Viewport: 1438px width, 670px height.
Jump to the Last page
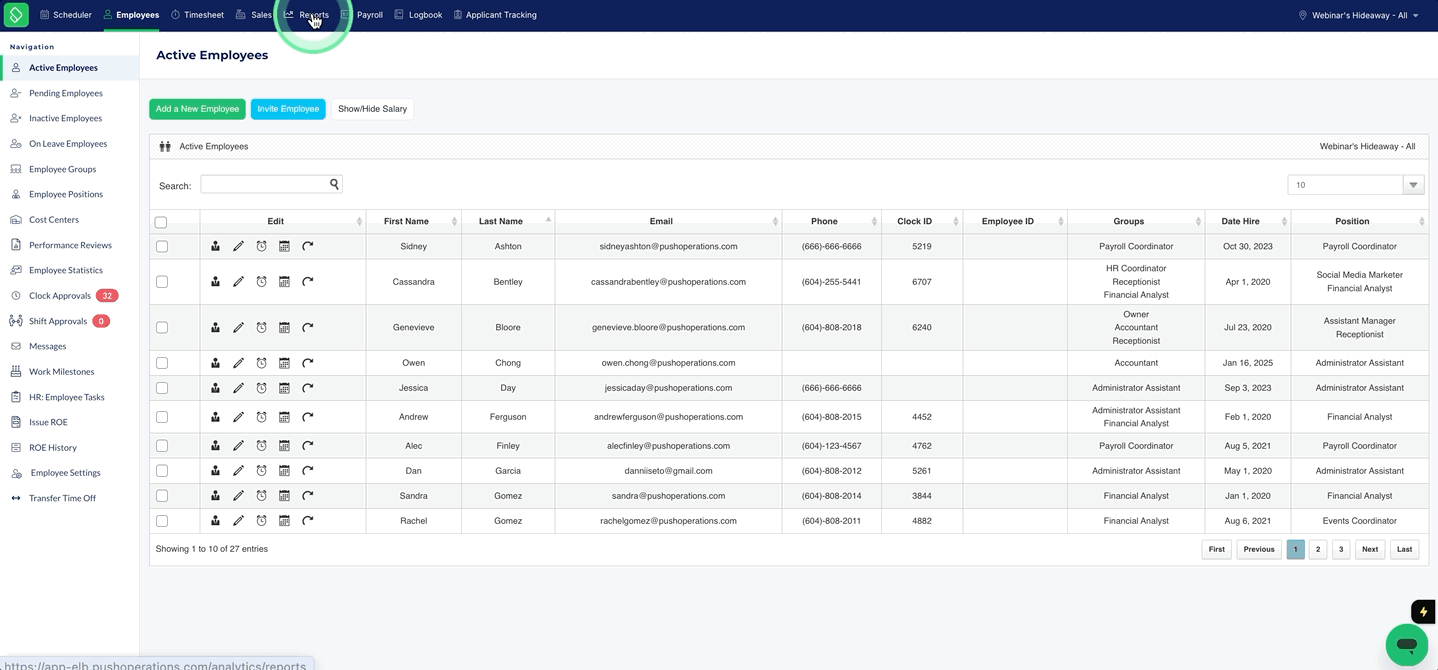point(1404,549)
